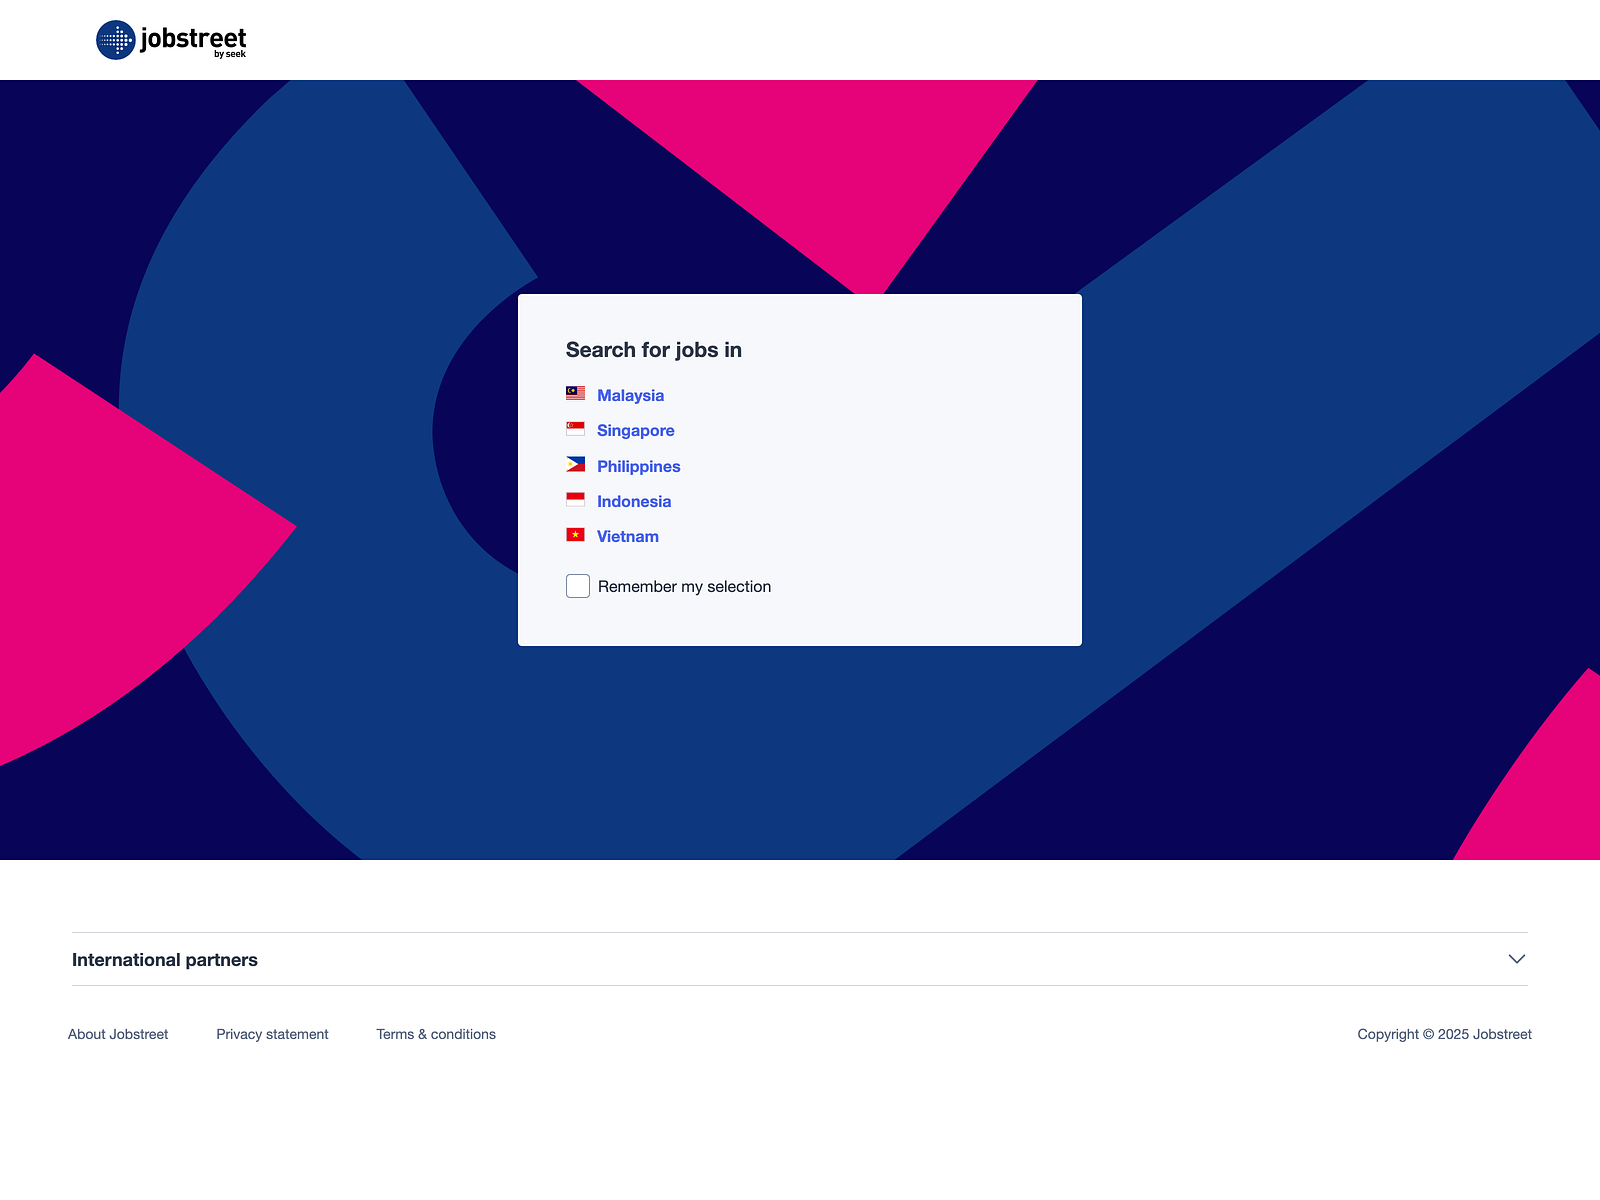Image resolution: width=1600 pixels, height=1200 pixels.
Task: Click the Indonesia flag icon
Action: [575, 499]
